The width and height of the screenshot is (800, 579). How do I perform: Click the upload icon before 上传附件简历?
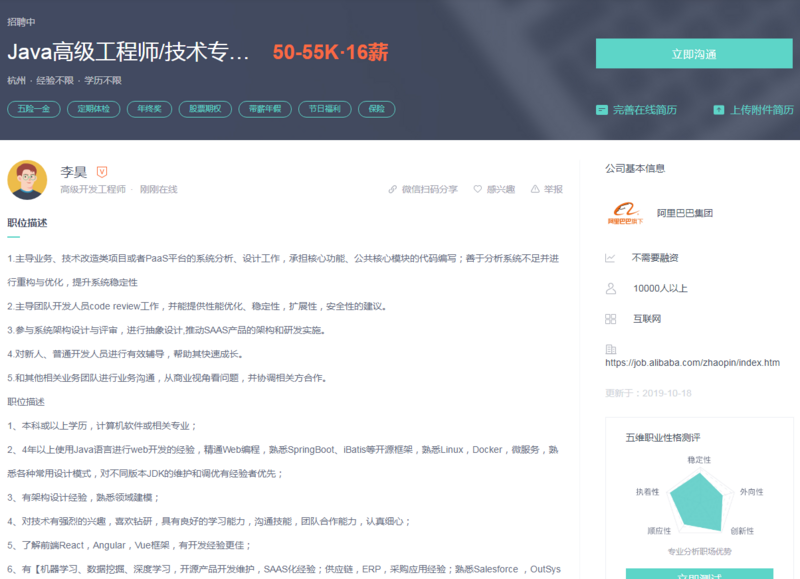[x=718, y=108]
